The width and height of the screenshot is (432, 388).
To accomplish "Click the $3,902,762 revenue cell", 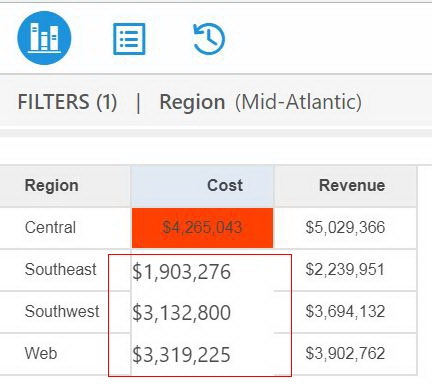I will [x=345, y=354].
